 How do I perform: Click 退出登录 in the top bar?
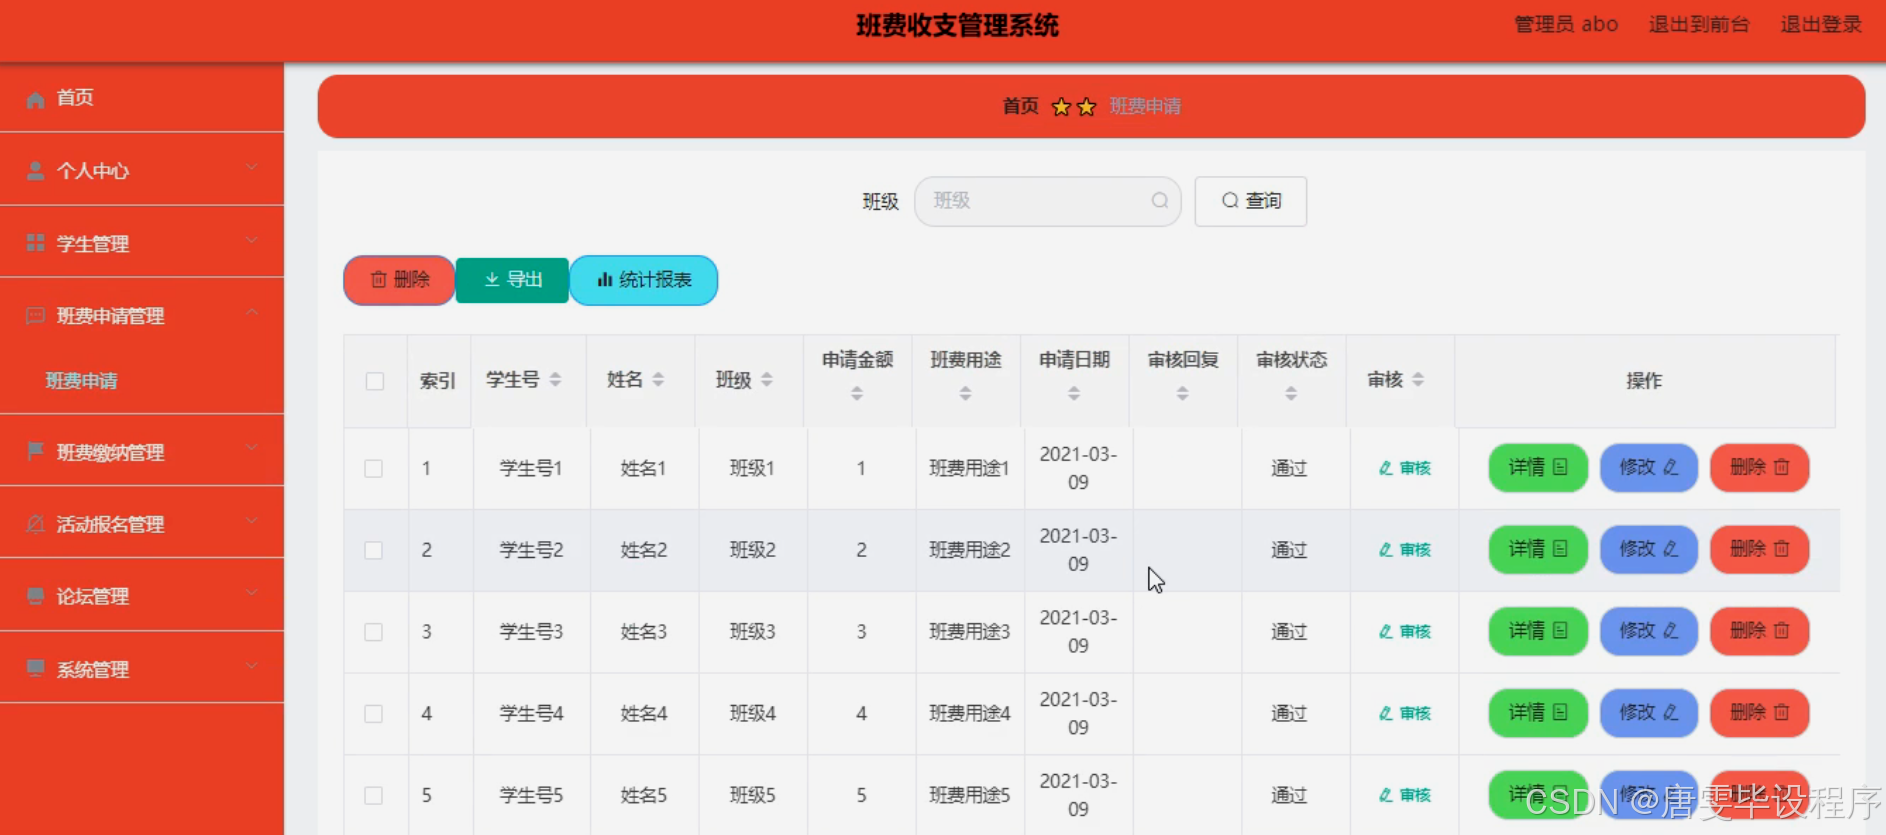1821,25
